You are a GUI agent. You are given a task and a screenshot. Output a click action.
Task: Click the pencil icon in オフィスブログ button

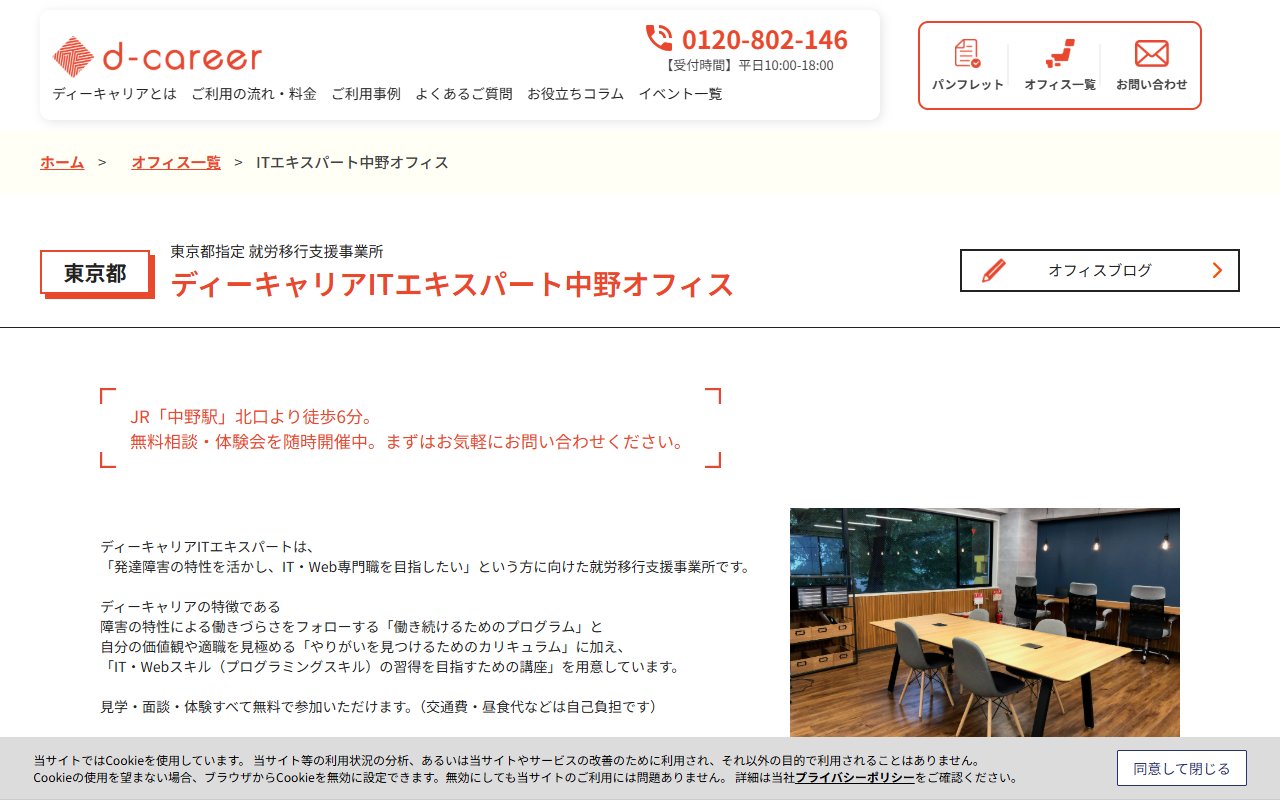coord(994,270)
